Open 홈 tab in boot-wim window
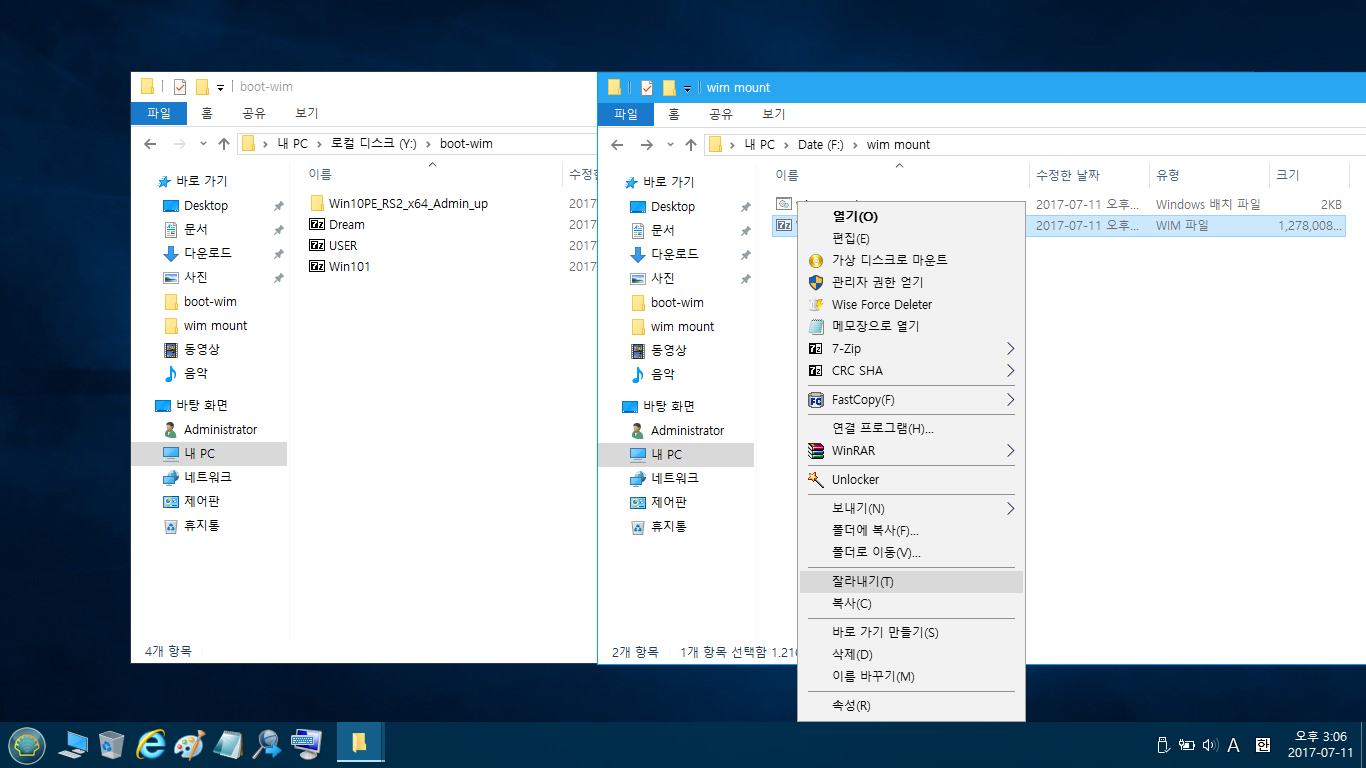This screenshot has width=1366, height=768. click(207, 113)
